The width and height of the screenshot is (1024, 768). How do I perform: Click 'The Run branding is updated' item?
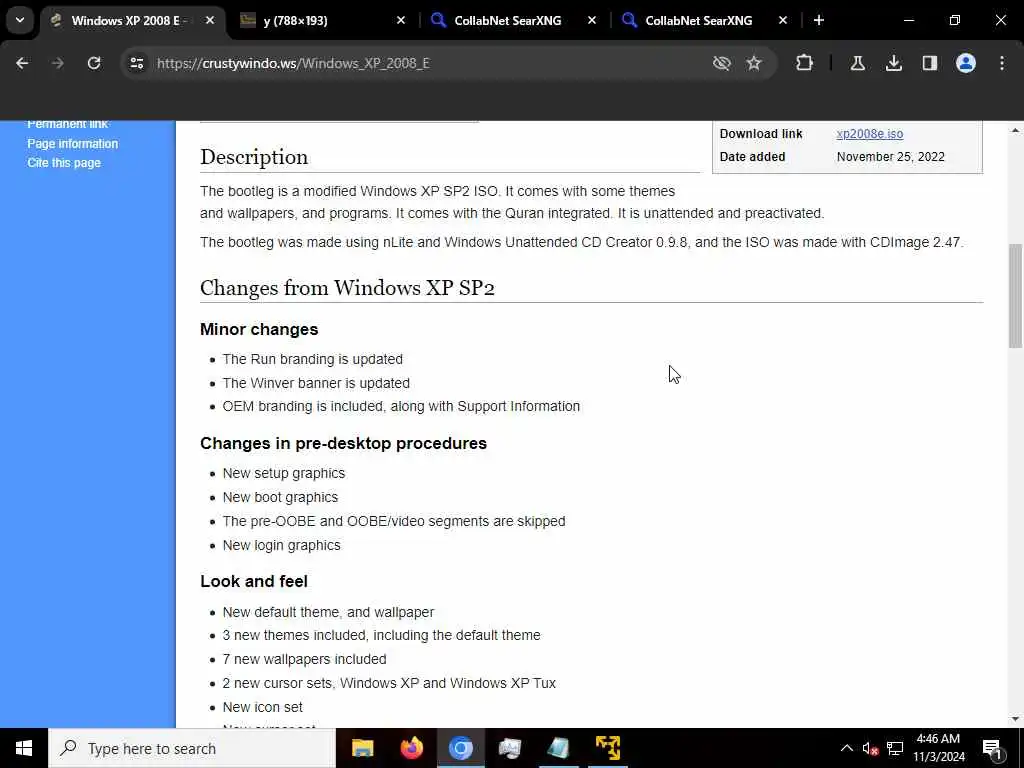(x=313, y=359)
